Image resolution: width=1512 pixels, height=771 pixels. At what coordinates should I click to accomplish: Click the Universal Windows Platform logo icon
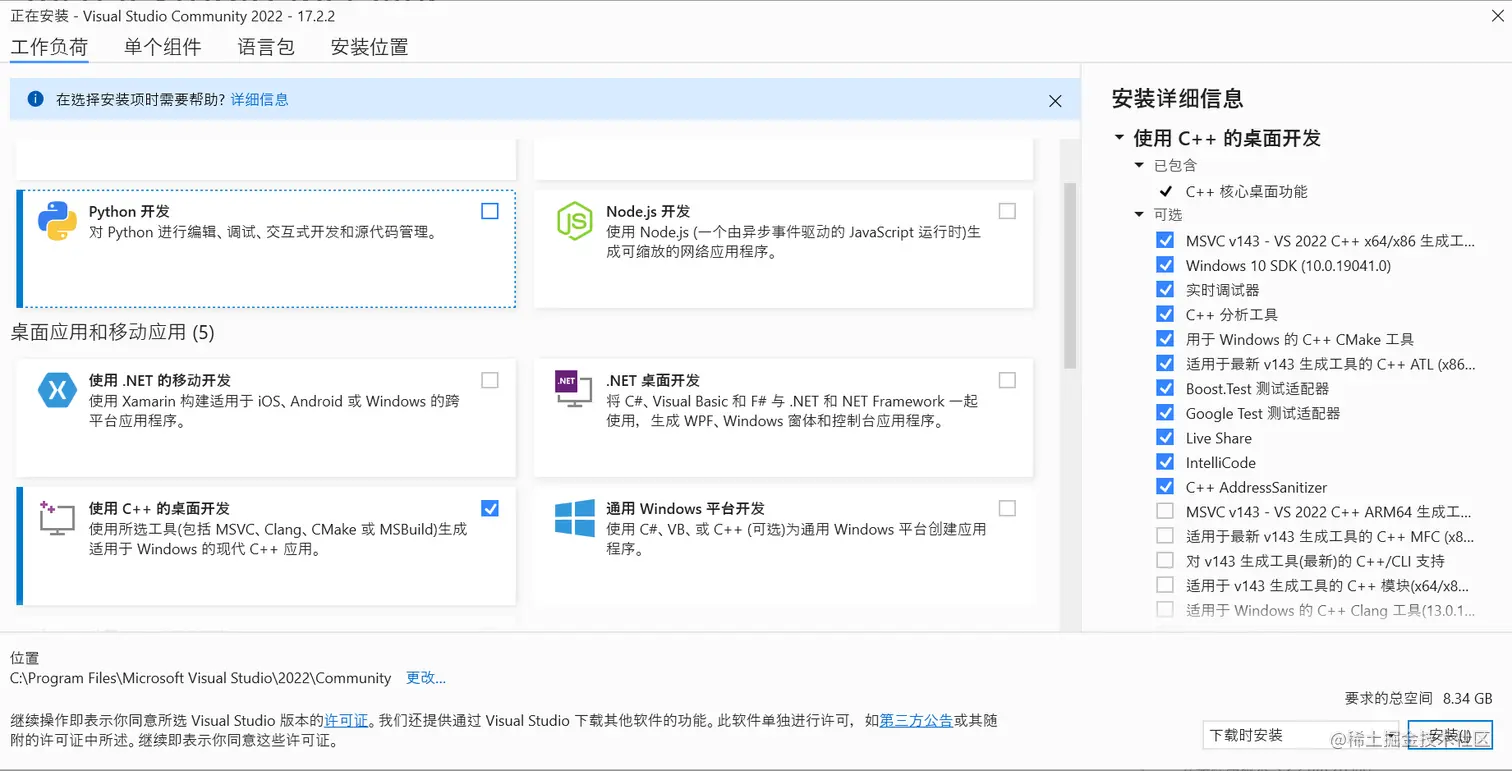(x=575, y=518)
